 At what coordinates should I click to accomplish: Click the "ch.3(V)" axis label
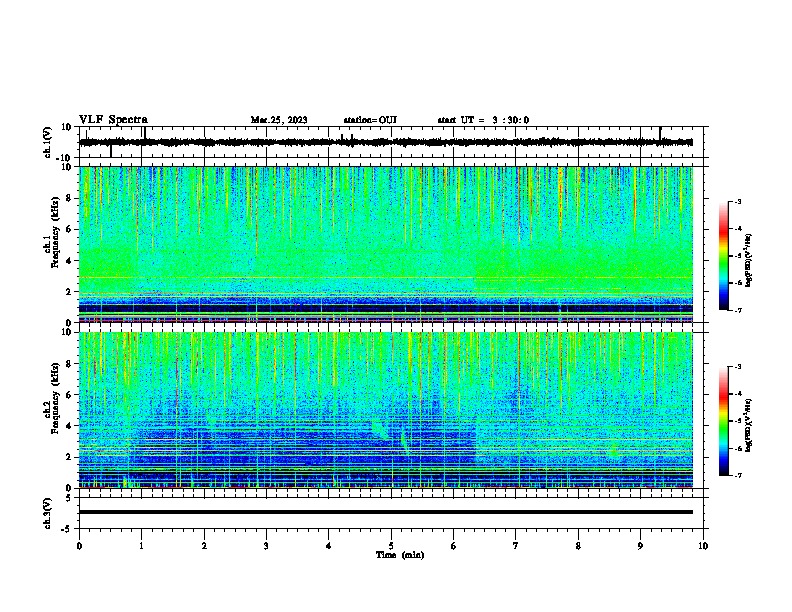tap(48, 513)
